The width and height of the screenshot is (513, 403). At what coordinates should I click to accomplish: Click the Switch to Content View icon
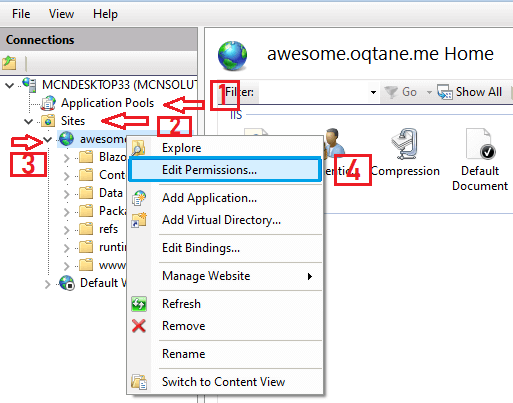pyautogui.click(x=139, y=382)
